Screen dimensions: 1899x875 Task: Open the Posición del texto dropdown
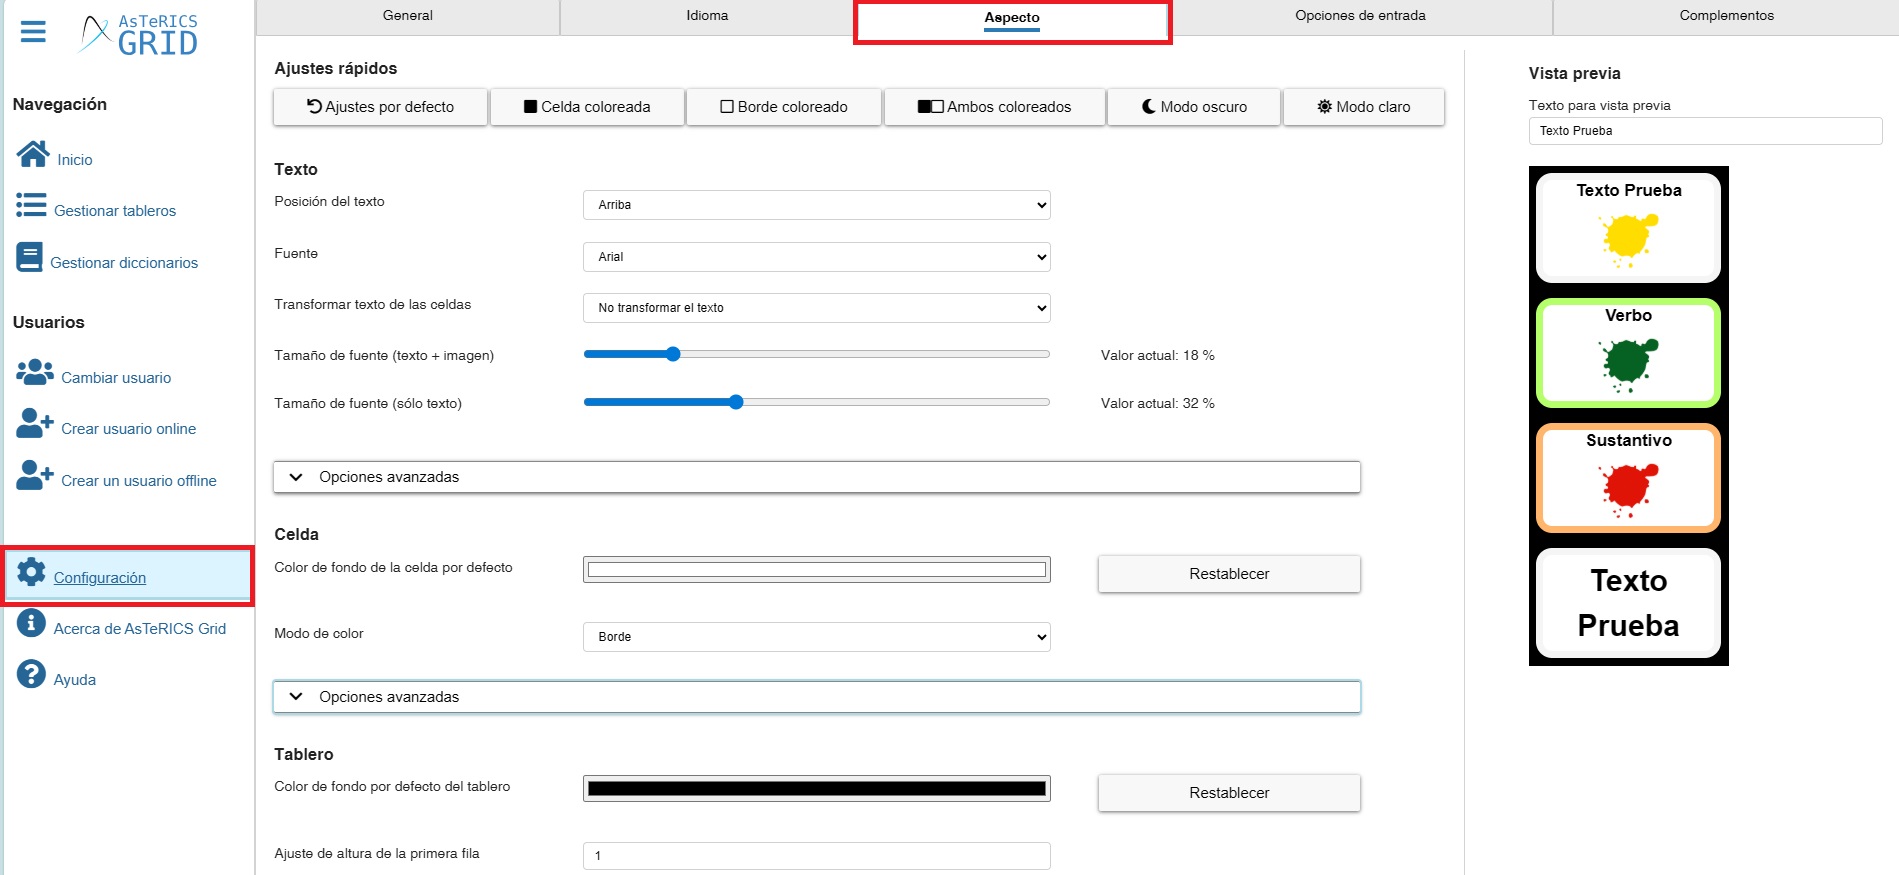pos(816,205)
